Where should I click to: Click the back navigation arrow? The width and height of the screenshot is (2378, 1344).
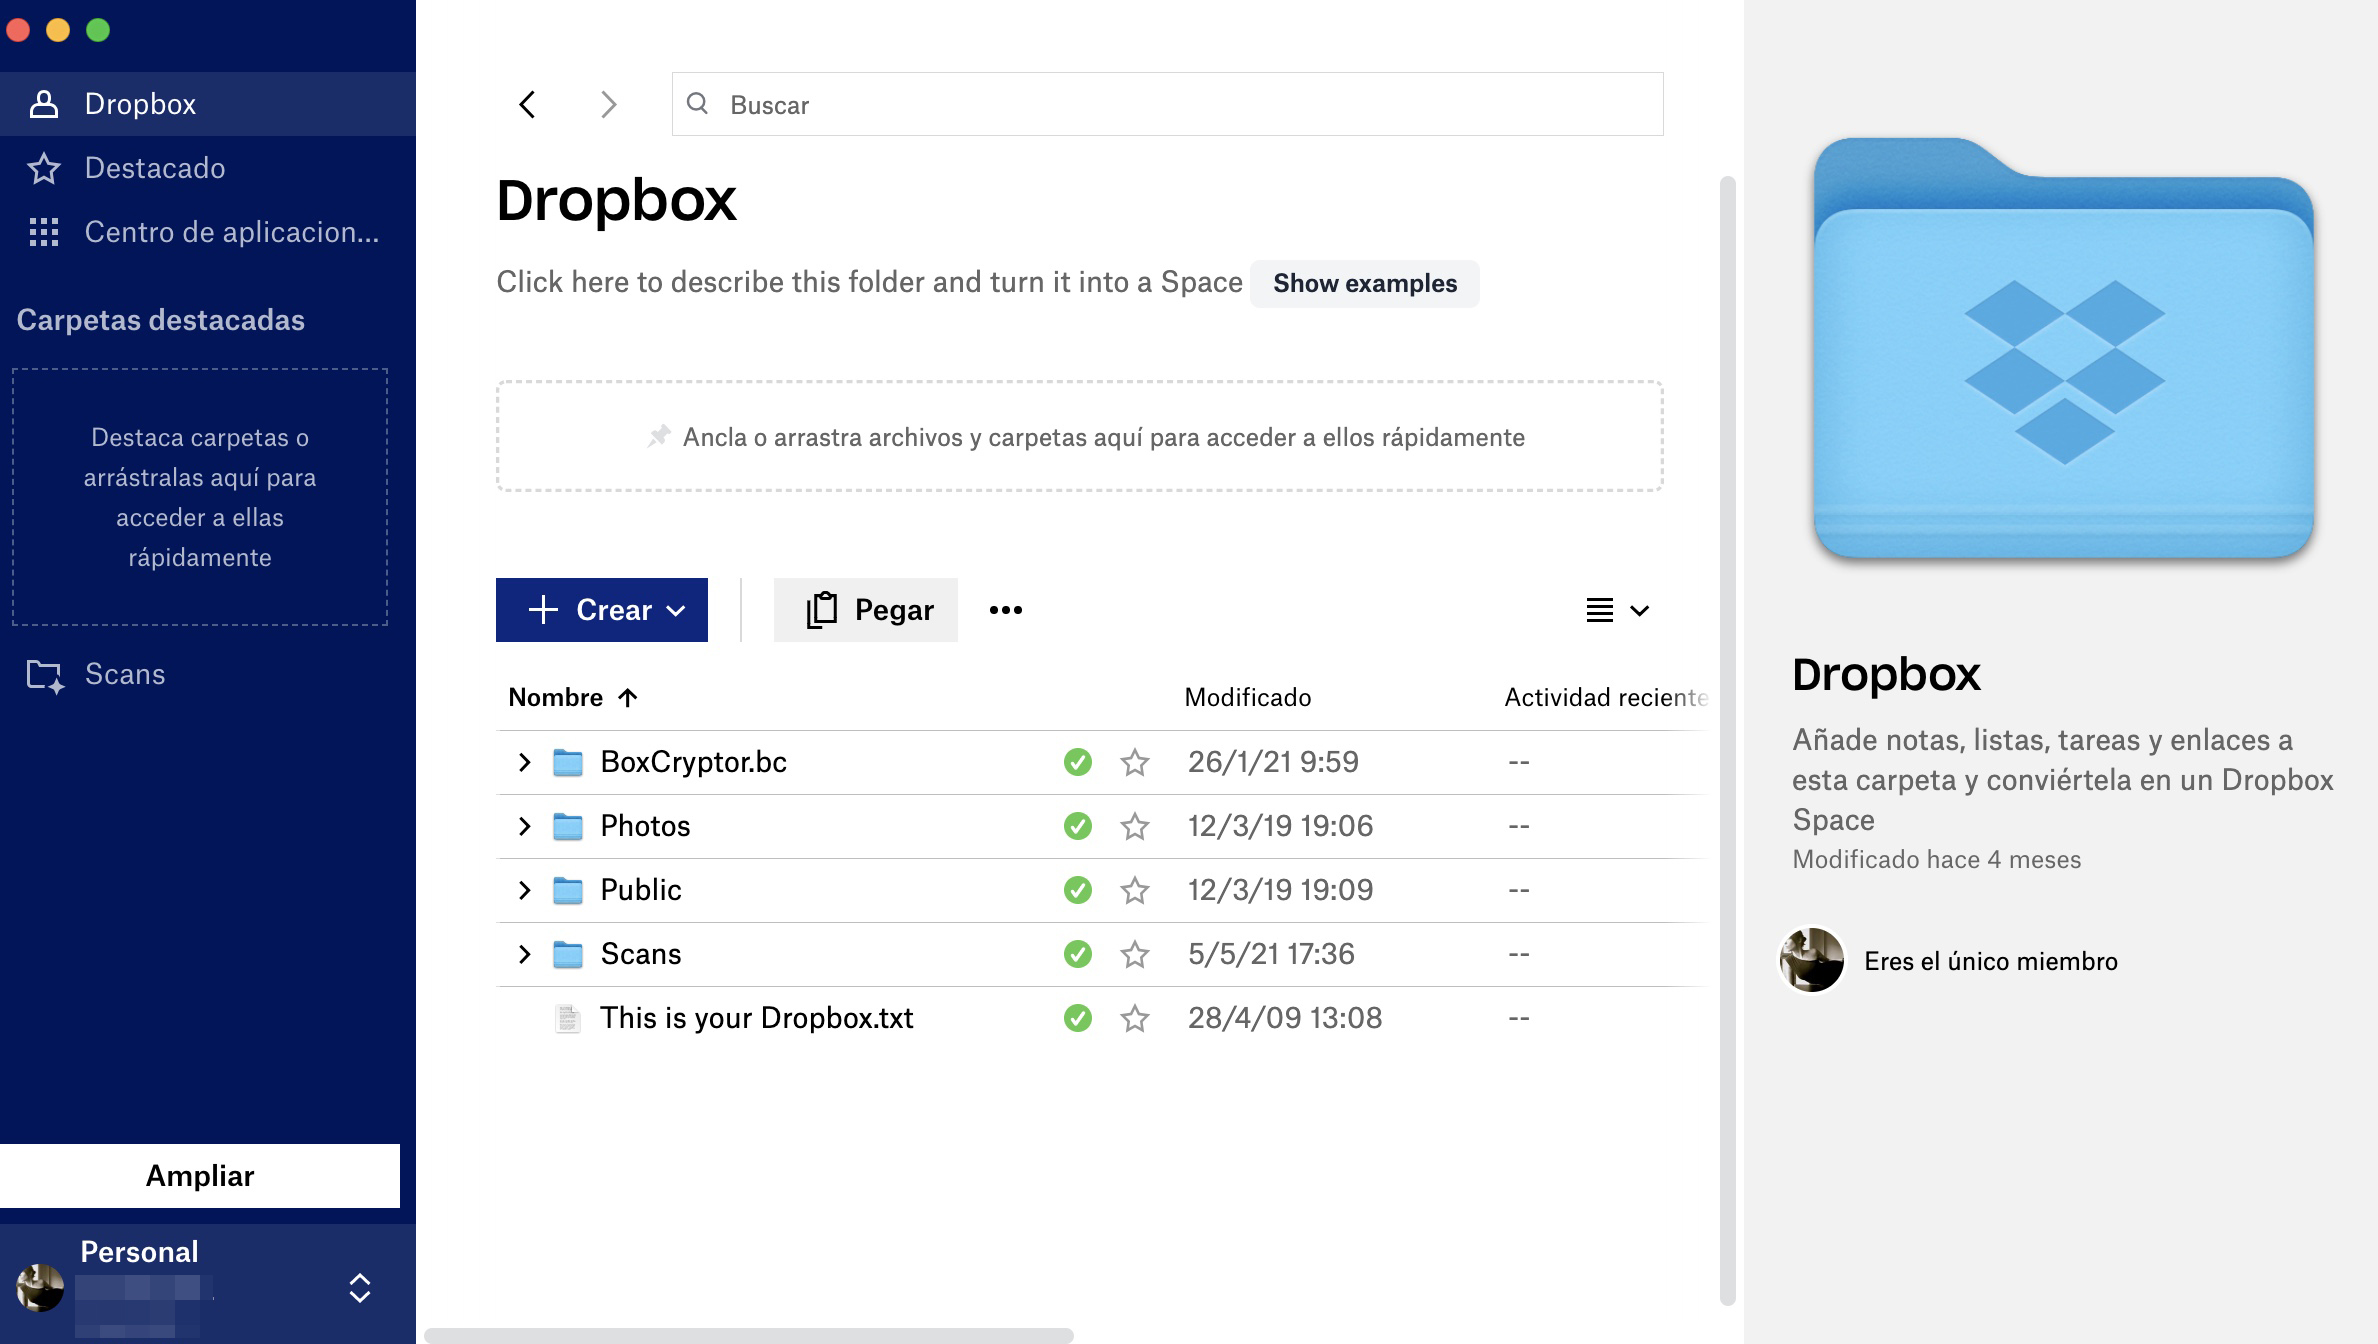click(x=527, y=104)
